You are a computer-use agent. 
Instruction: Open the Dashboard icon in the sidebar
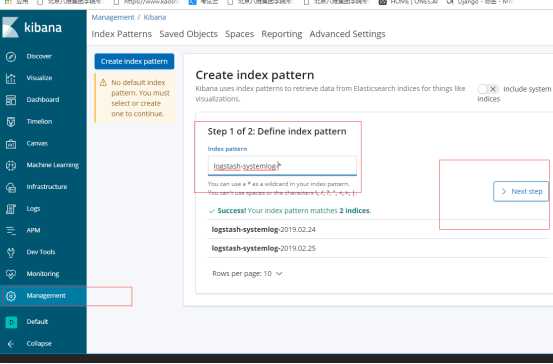pyautogui.click(x=11, y=100)
